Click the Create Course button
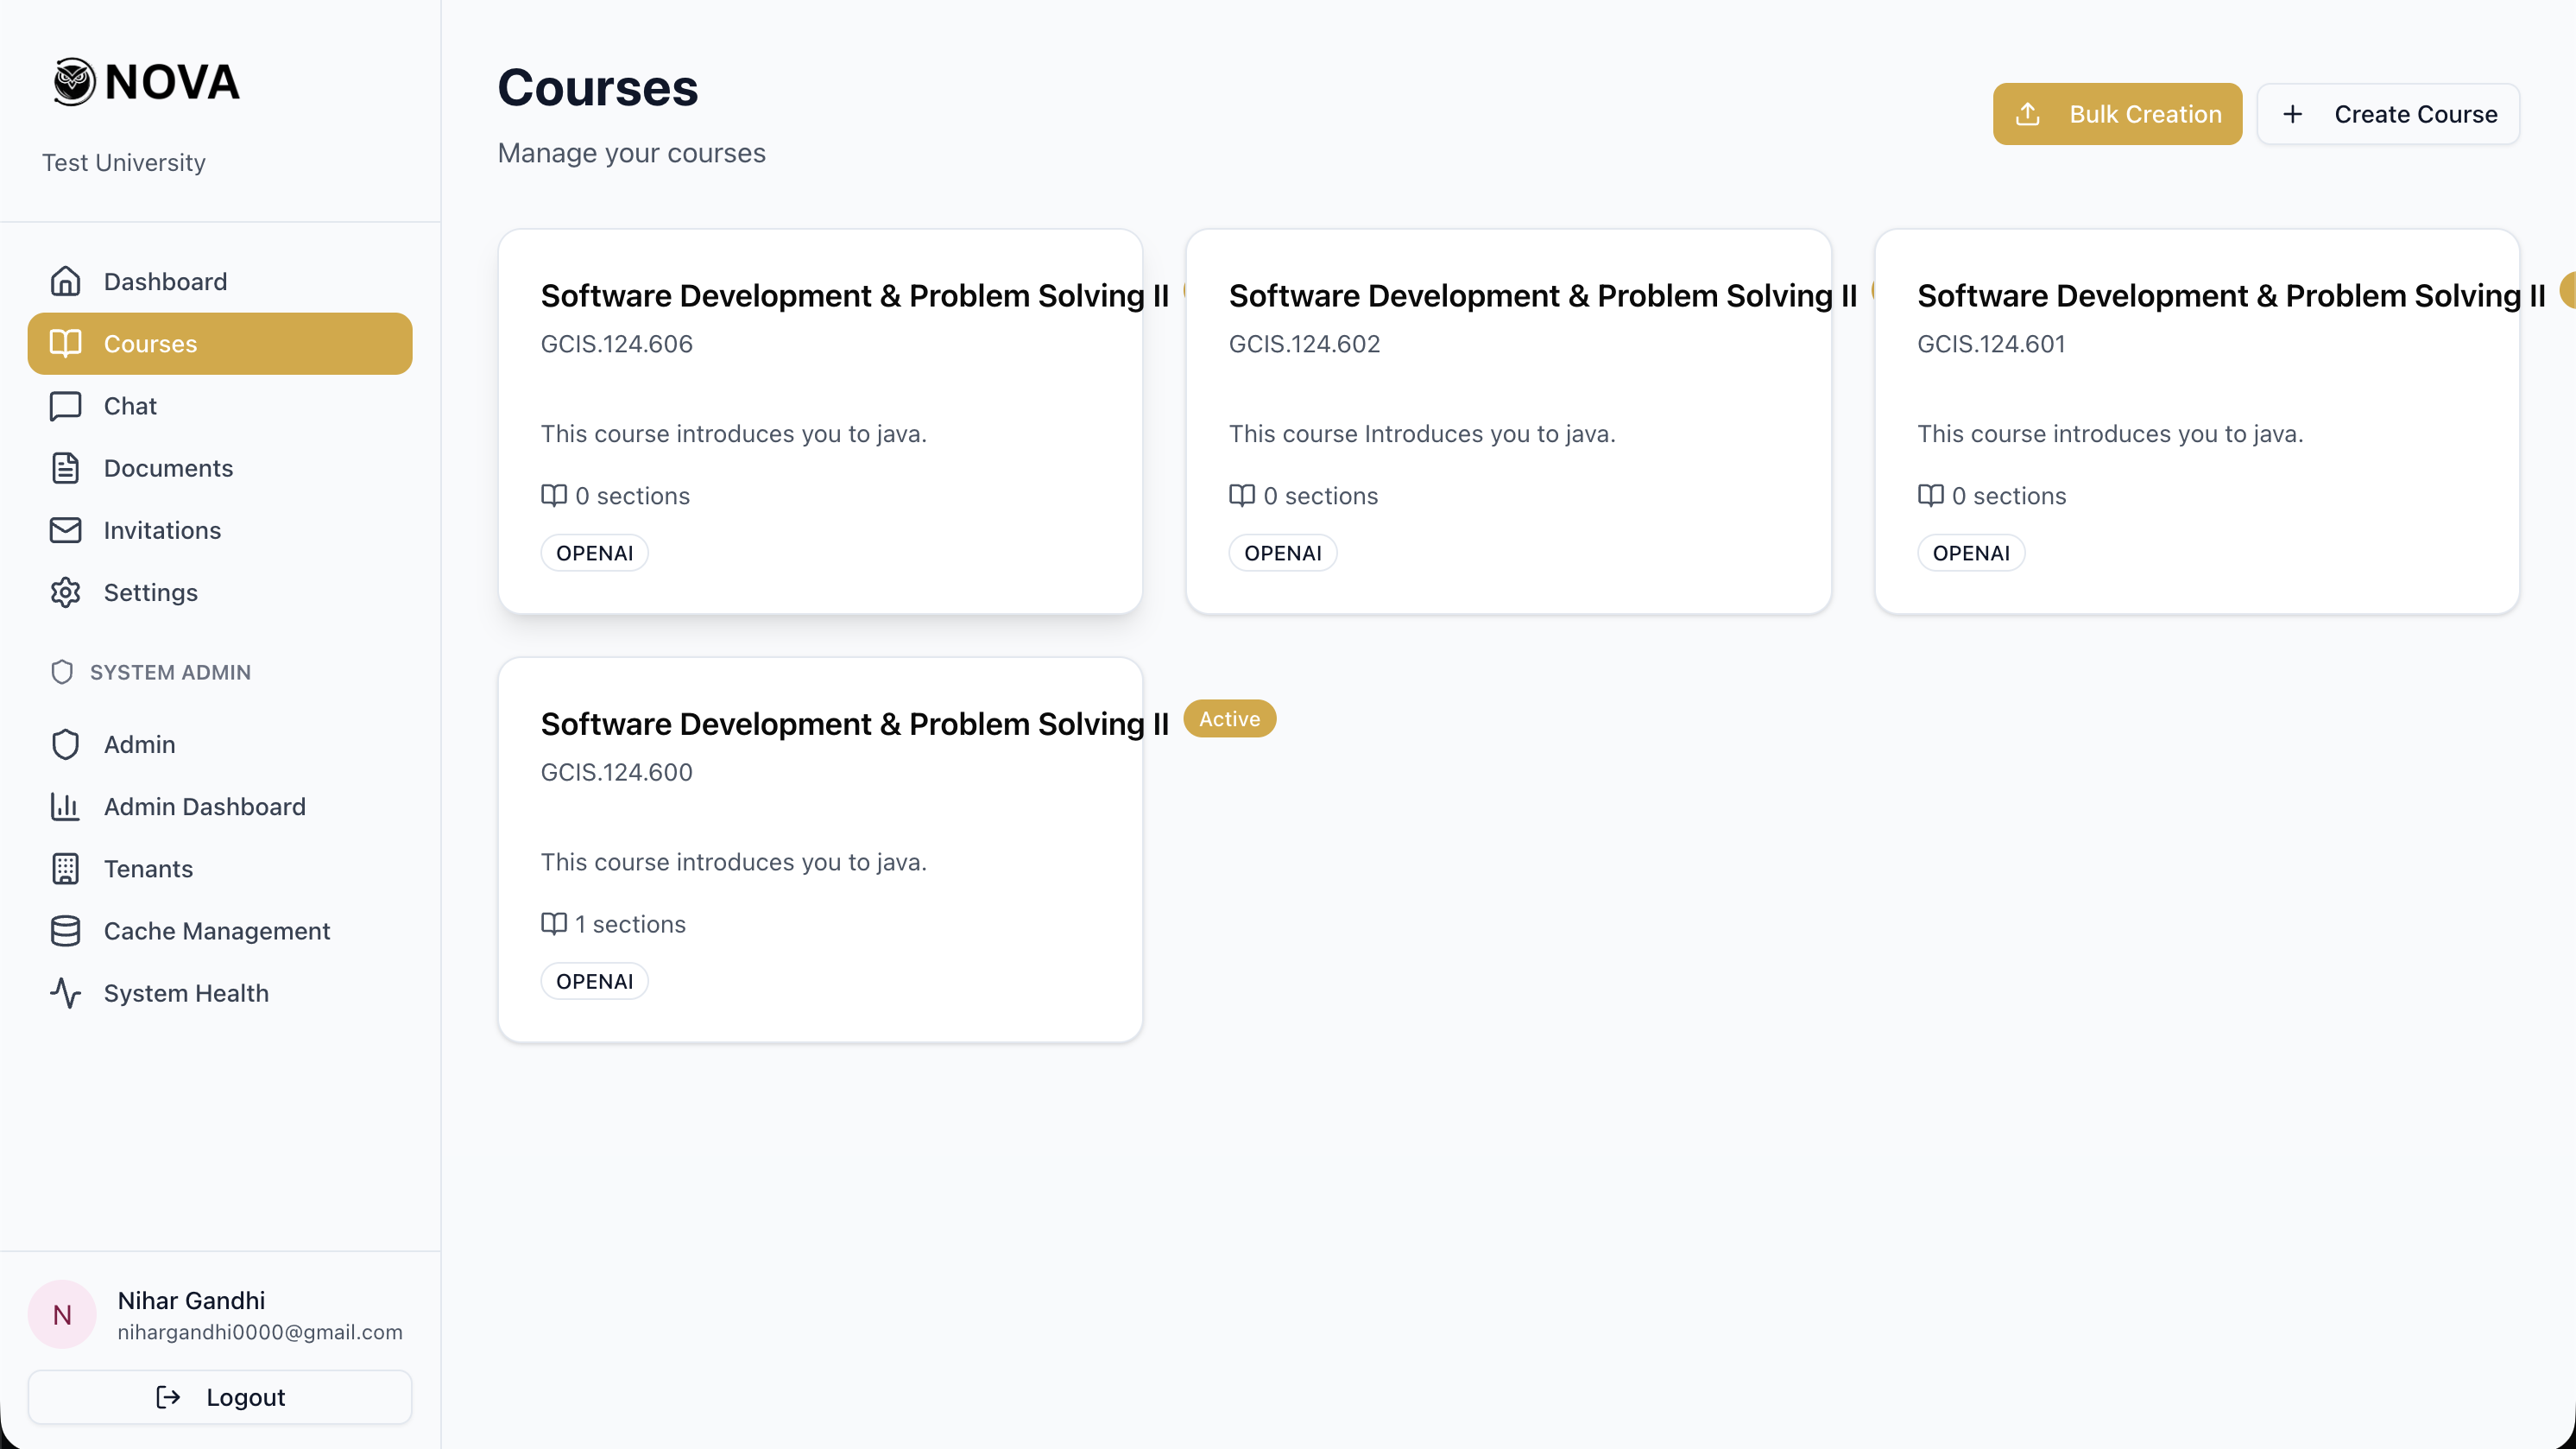 tap(2388, 114)
